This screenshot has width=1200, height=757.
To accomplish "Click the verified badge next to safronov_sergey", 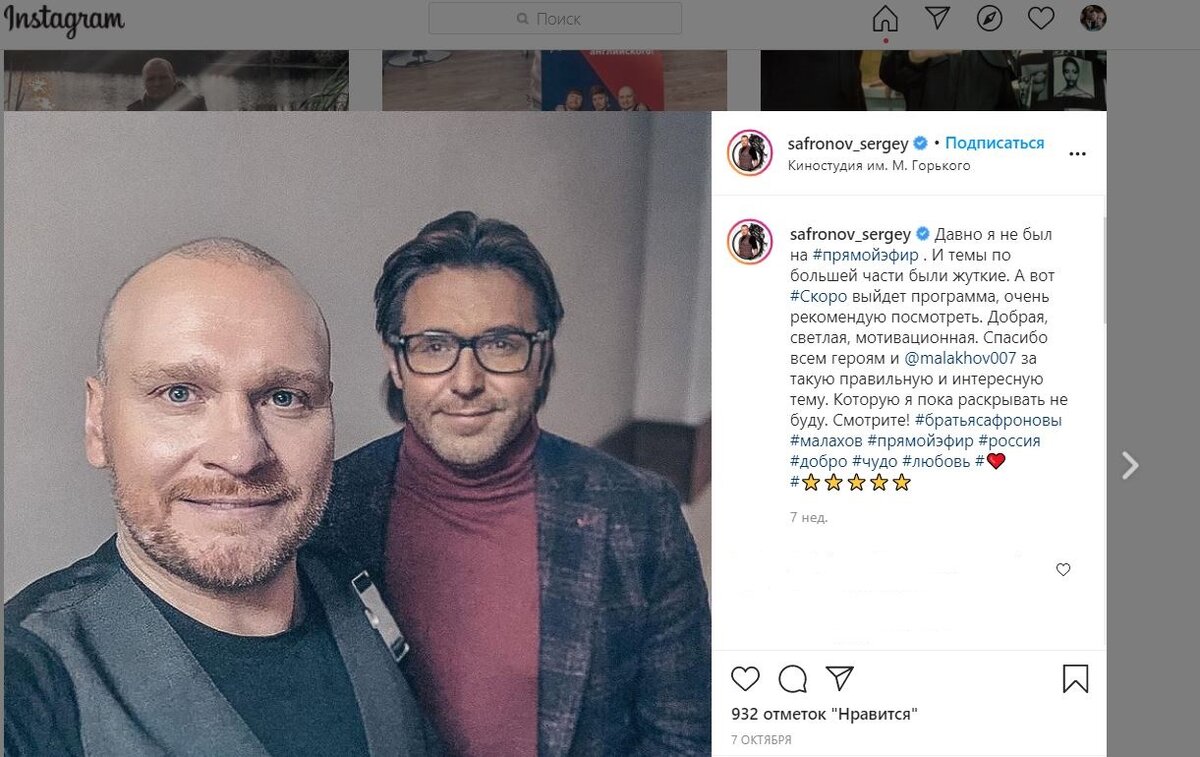I will [x=919, y=142].
